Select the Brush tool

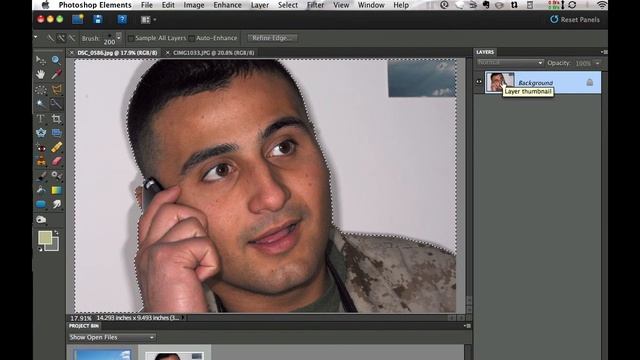(41, 176)
